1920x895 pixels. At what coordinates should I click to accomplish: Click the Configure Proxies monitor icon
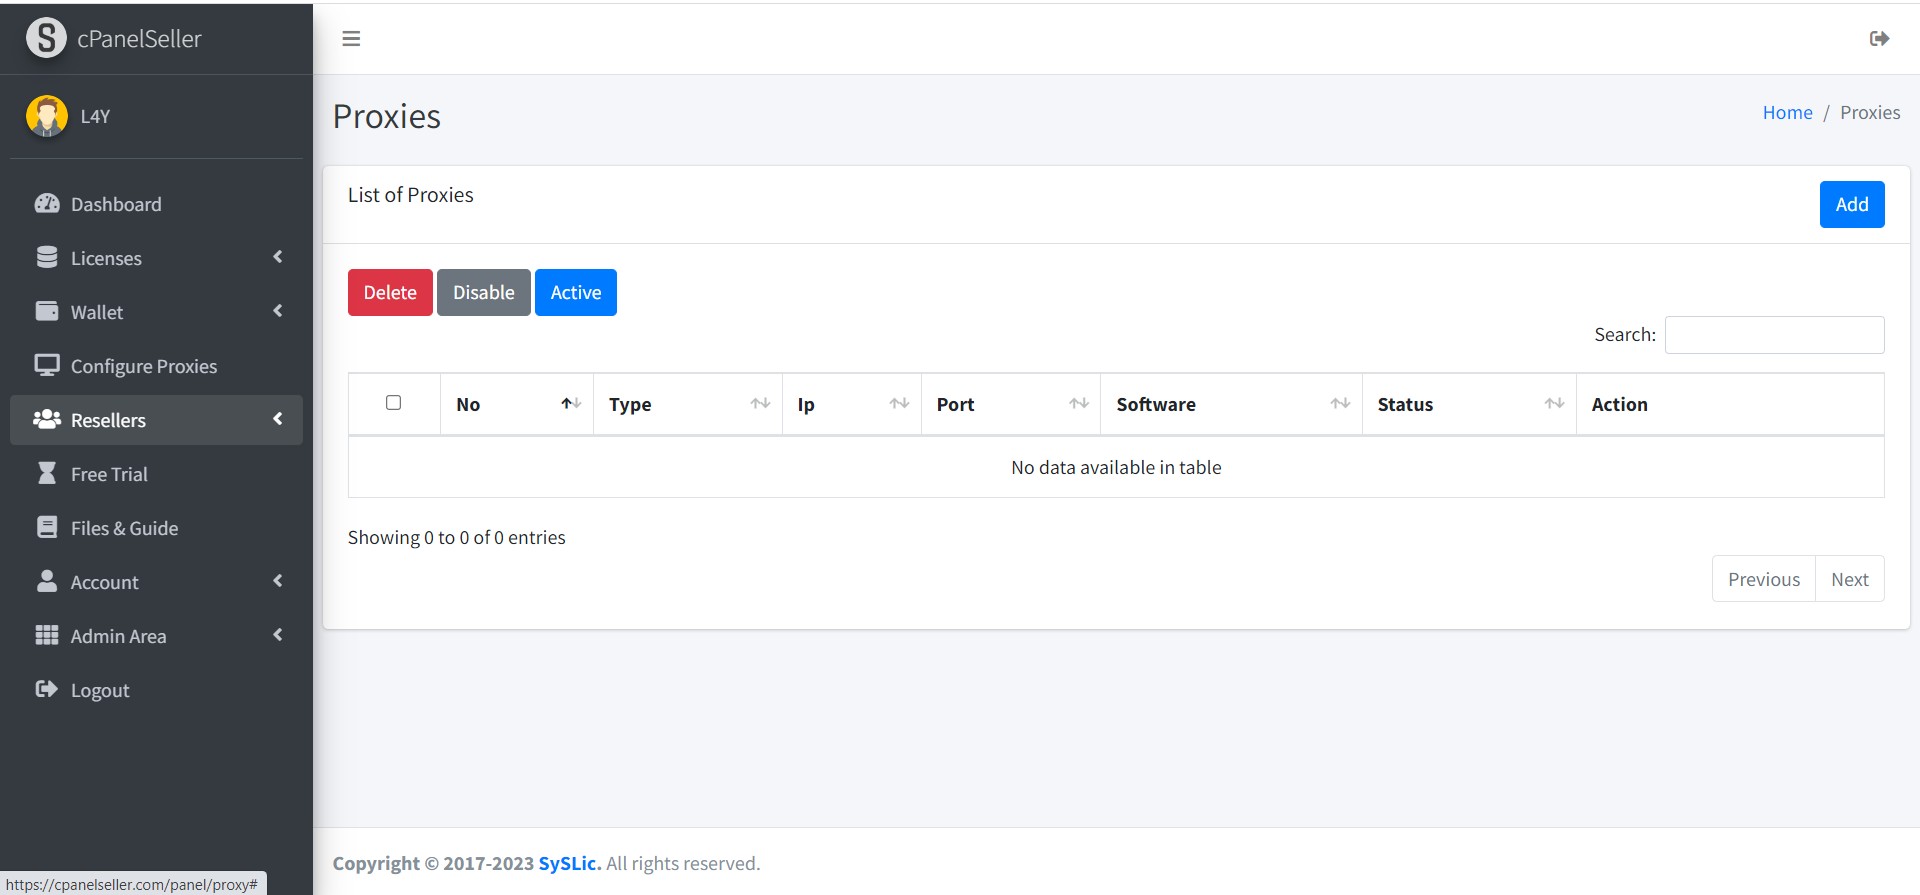pos(47,366)
